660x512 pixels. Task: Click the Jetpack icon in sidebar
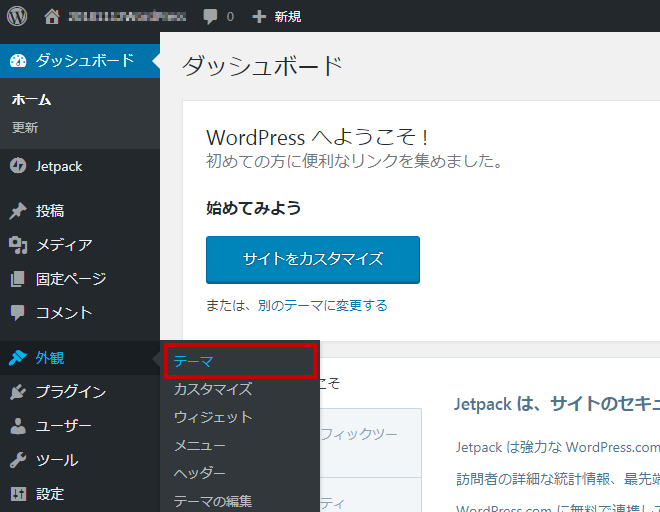[17, 166]
